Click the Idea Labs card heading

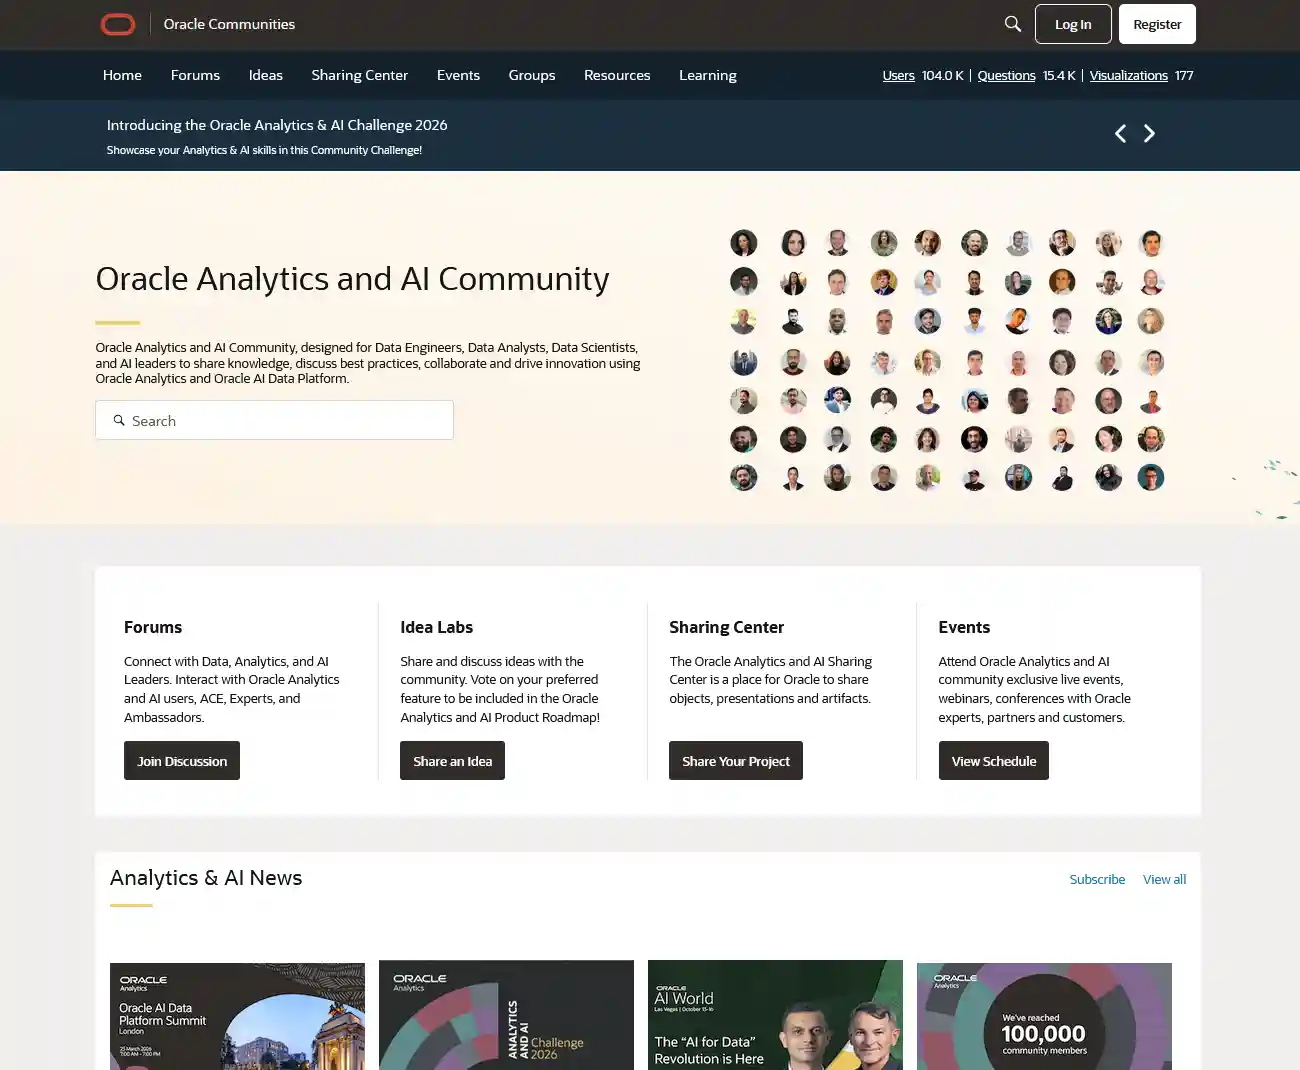(x=437, y=627)
